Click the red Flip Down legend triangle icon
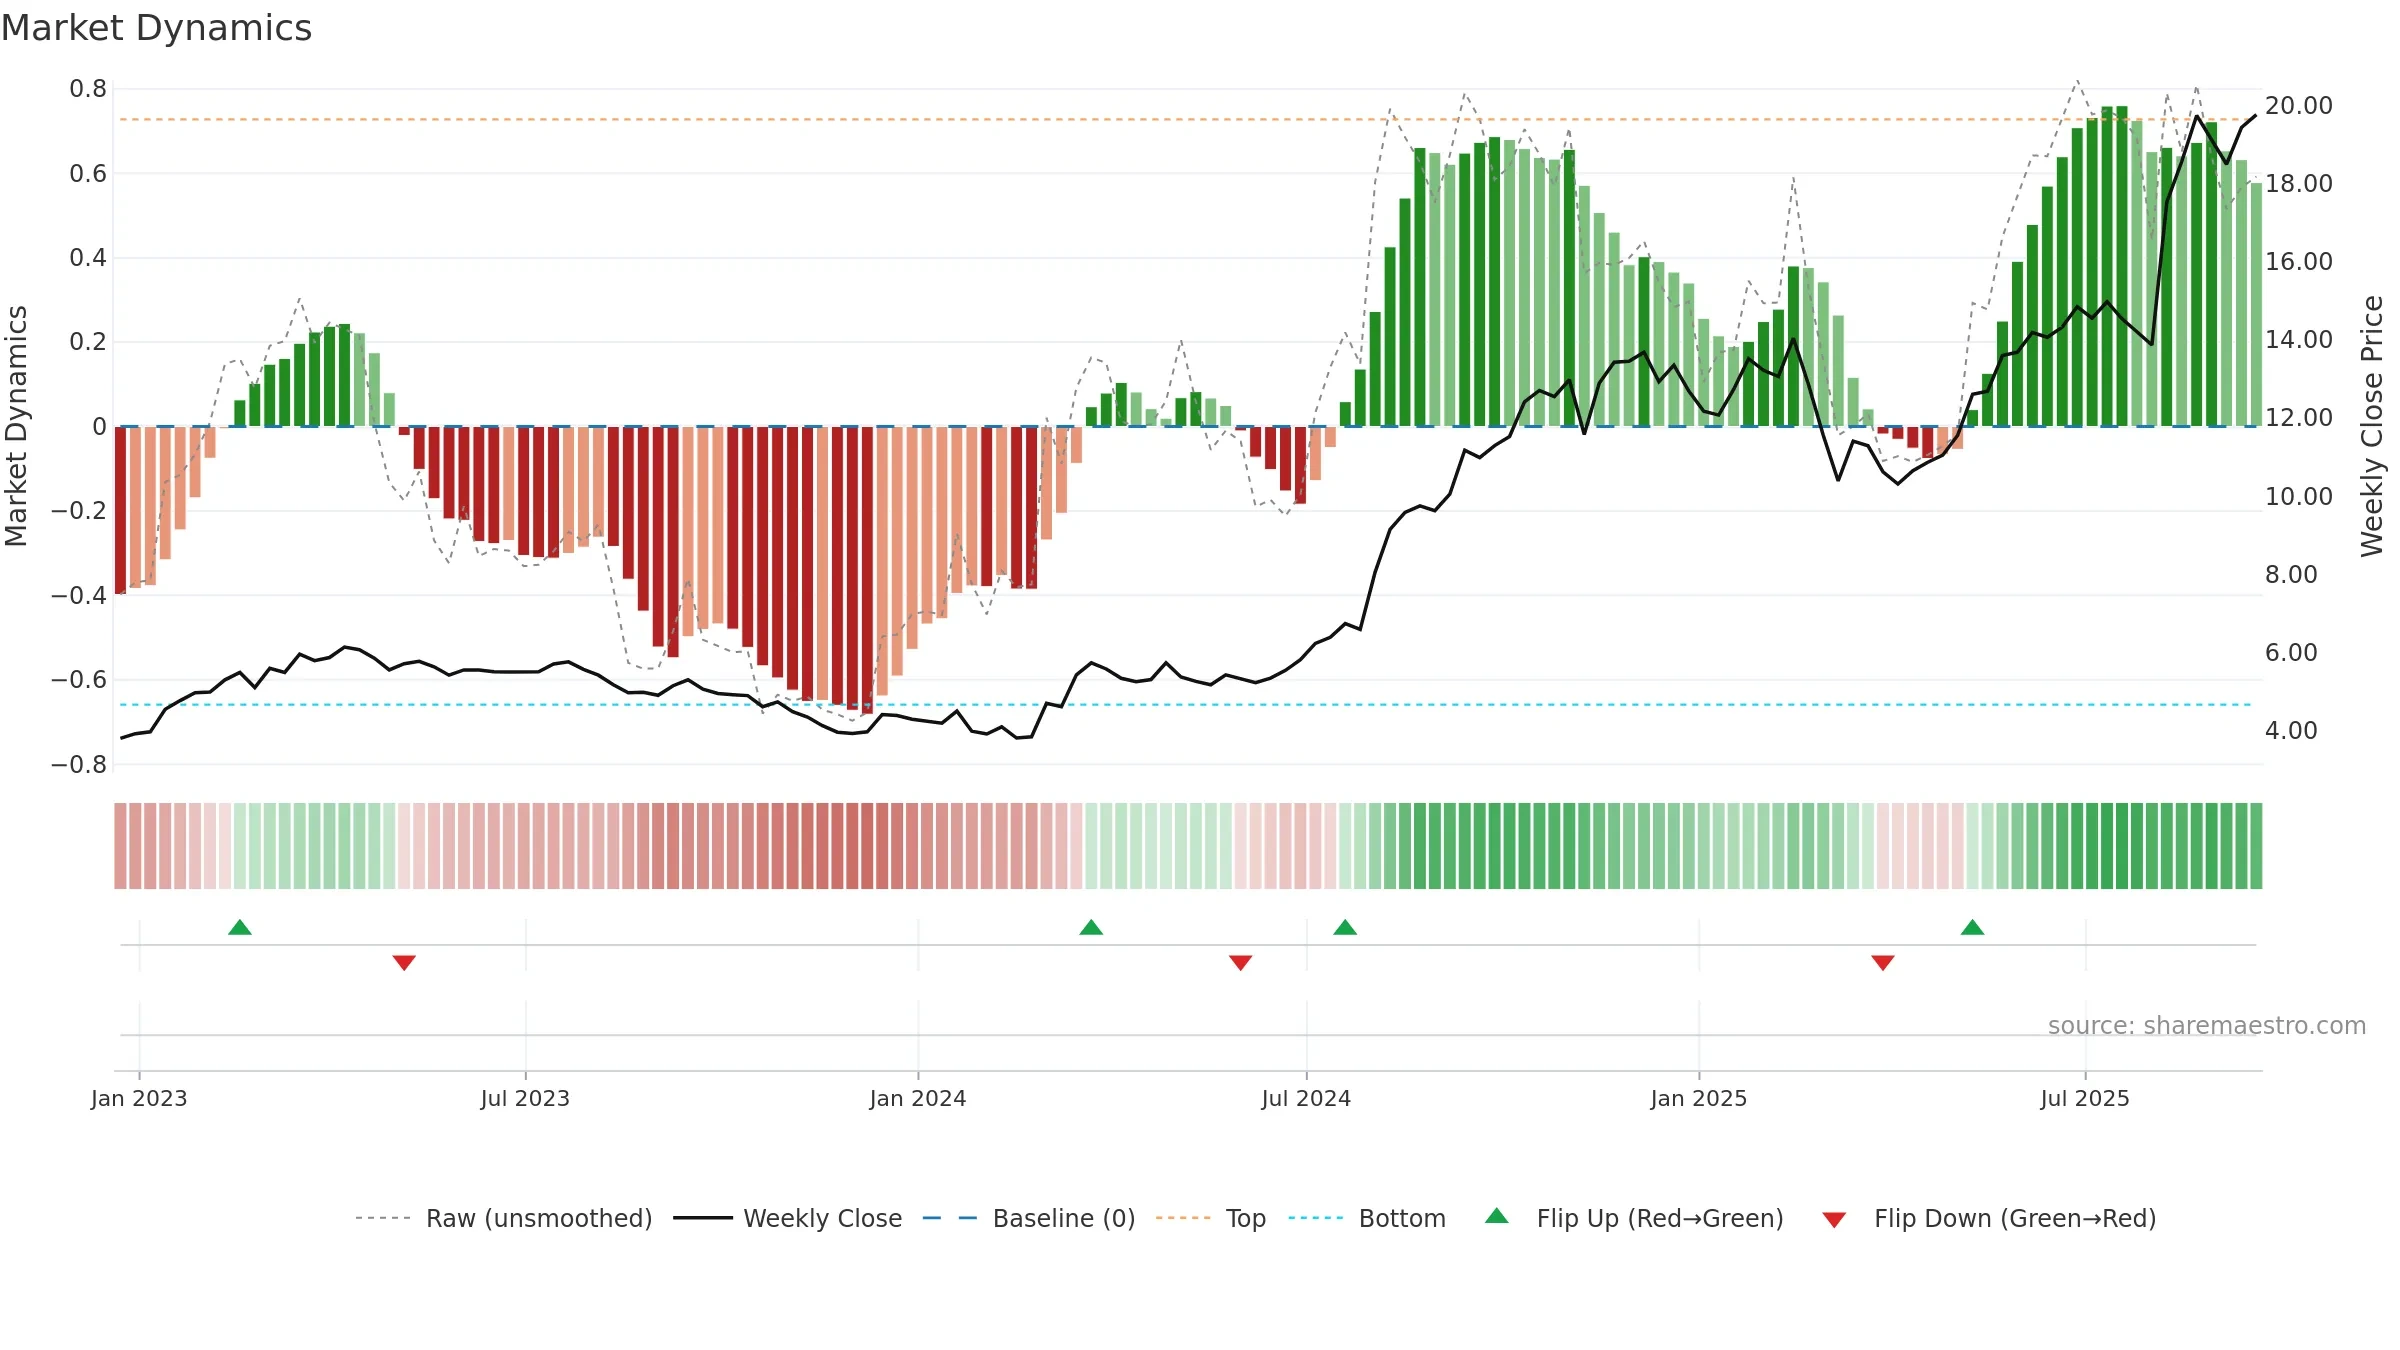The height and width of the screenshot is (1350, 2400). [1834, 1220]
